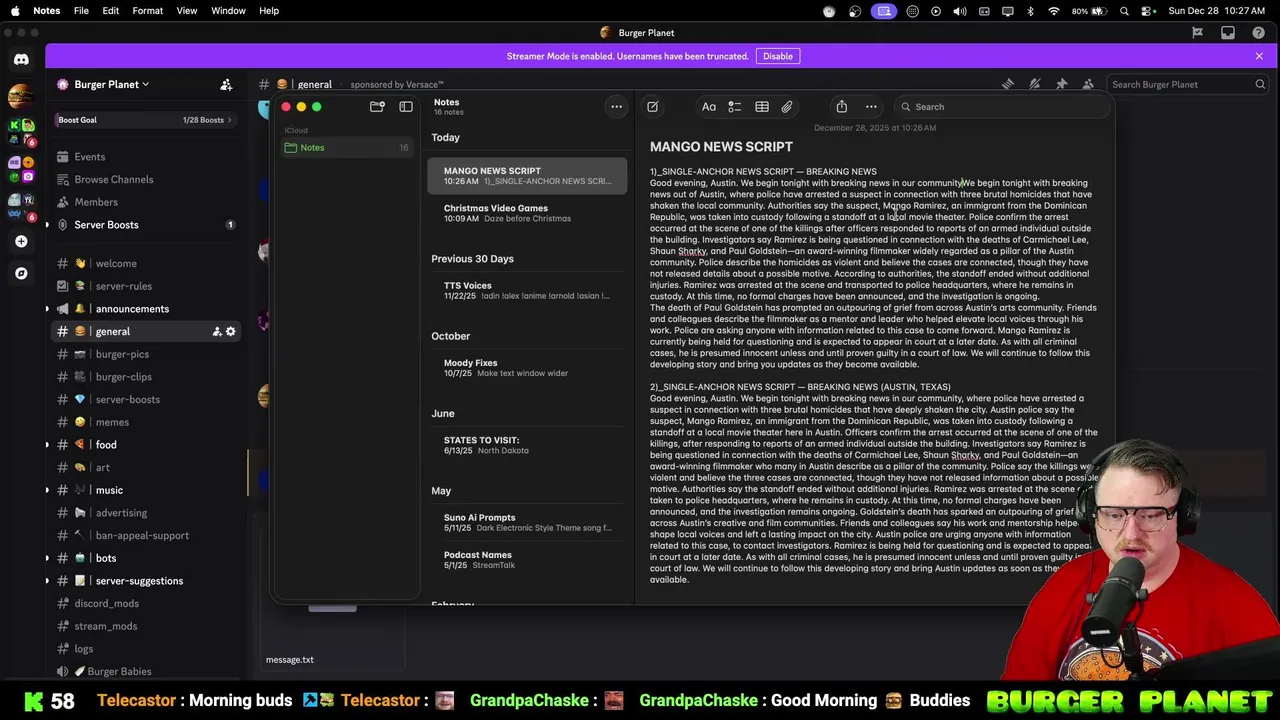Go to memes channel

point(145,422)
